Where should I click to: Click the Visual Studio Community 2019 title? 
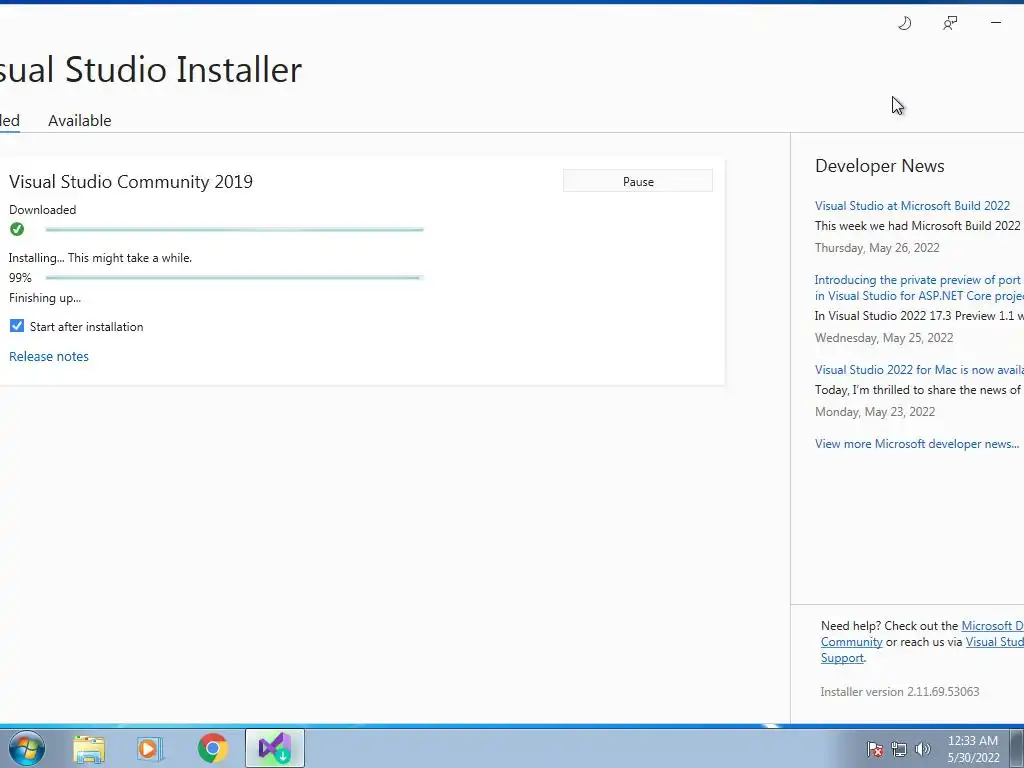coord(131,182)
